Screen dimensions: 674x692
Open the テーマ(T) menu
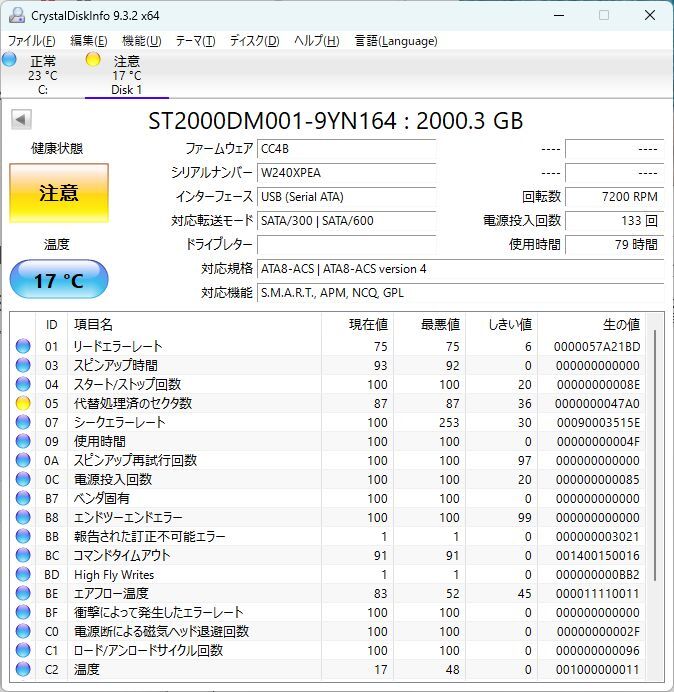196,41
